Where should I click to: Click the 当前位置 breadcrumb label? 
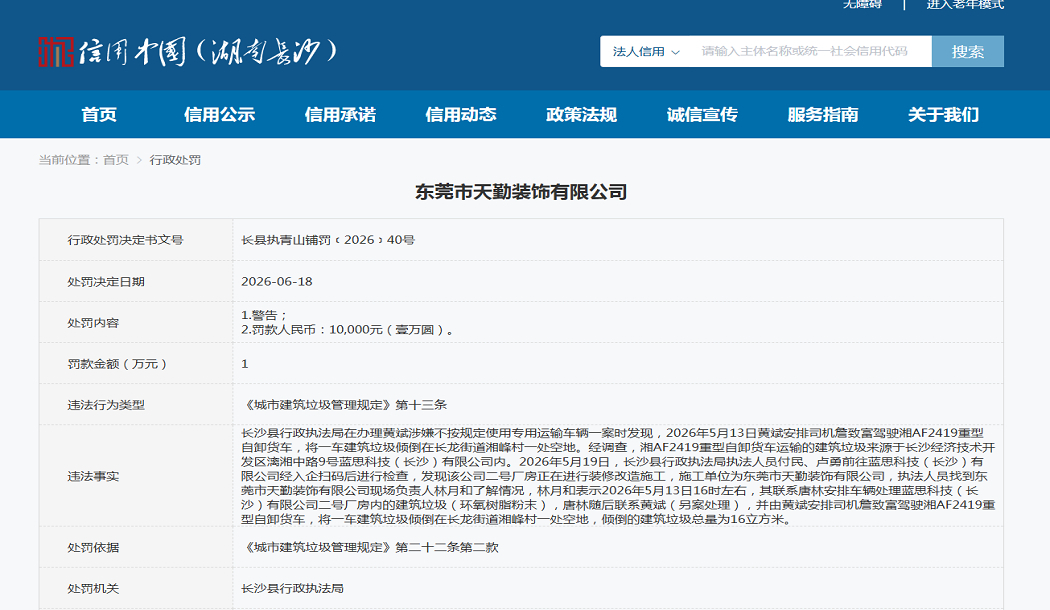click(68, 160)
